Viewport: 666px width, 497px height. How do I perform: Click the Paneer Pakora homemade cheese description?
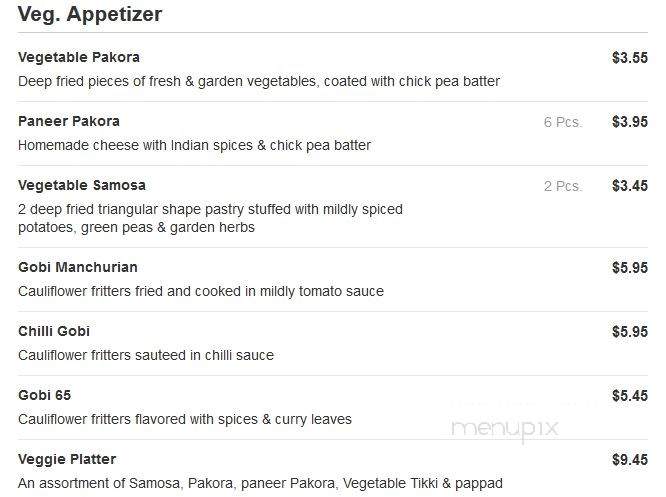[195, 146]
